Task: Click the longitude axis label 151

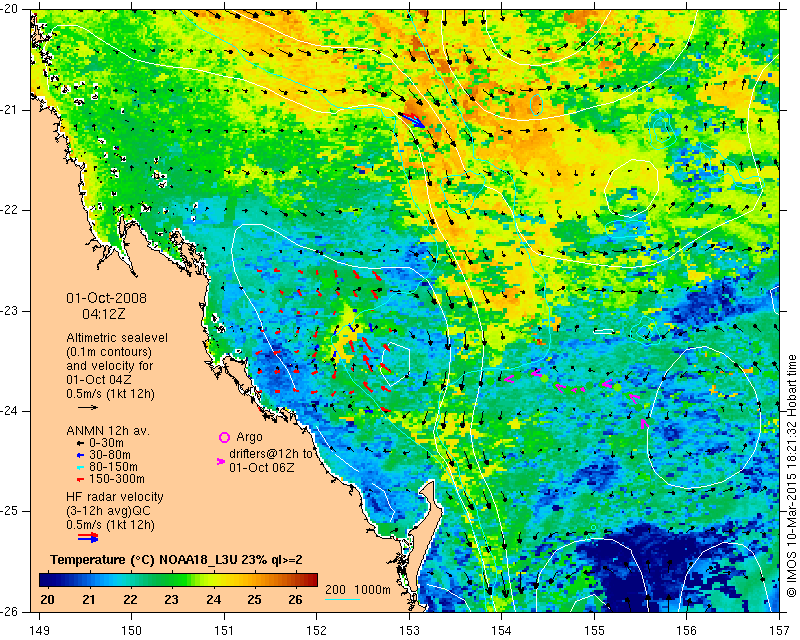Action: (x=224, y=632)
